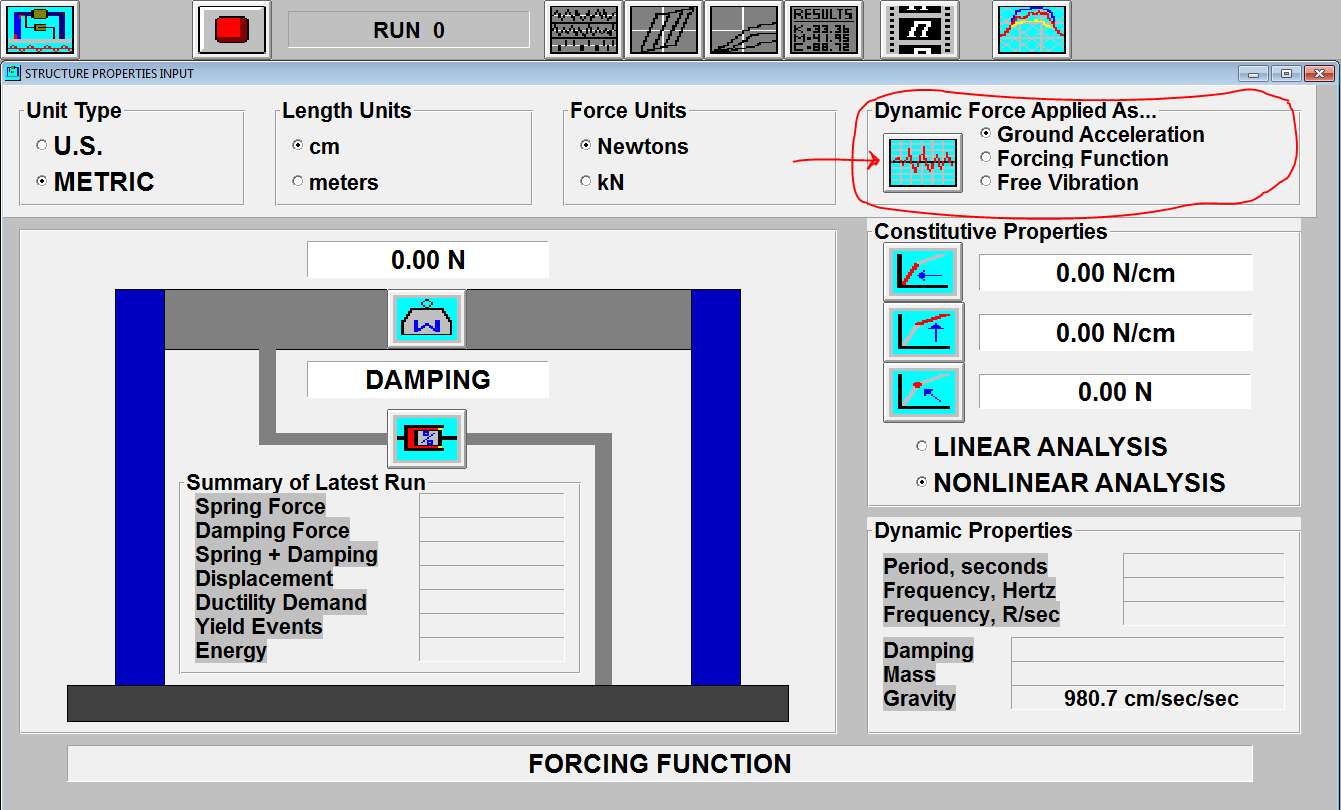Click the post-yield stiffness property icon

(x=923, y=332)
